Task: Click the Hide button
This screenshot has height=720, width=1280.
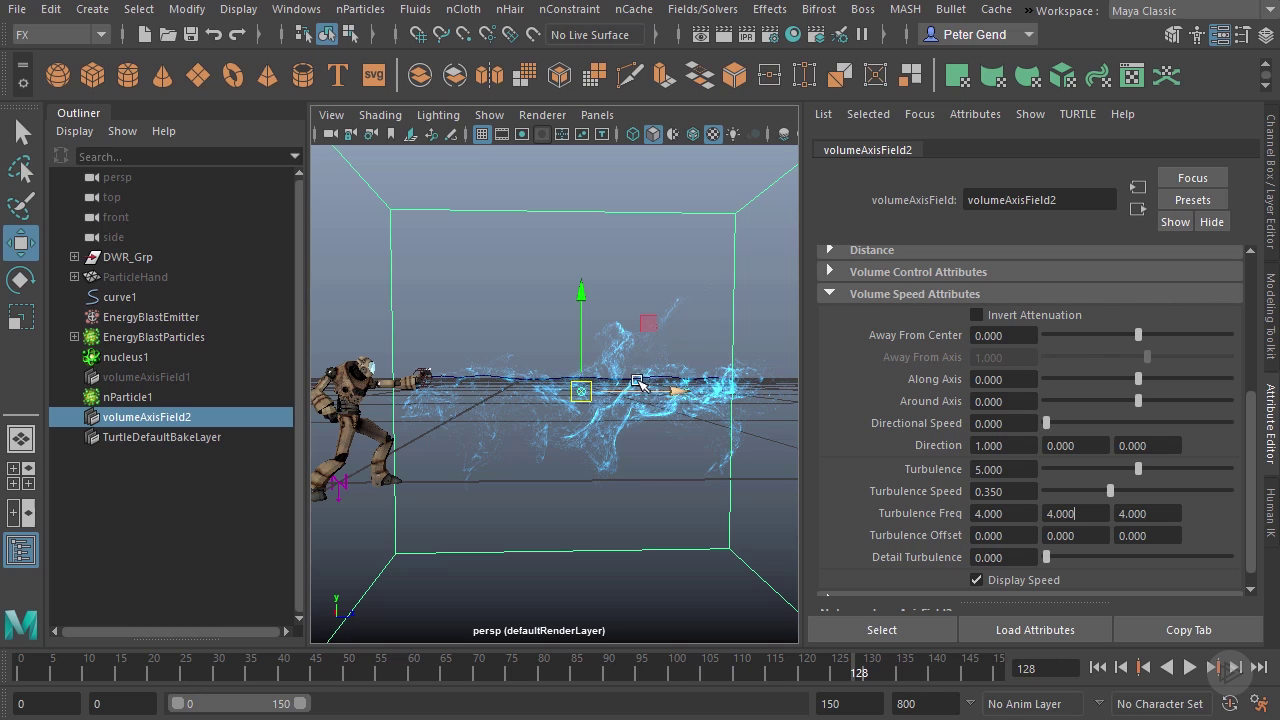Action: pos(1211,222)
